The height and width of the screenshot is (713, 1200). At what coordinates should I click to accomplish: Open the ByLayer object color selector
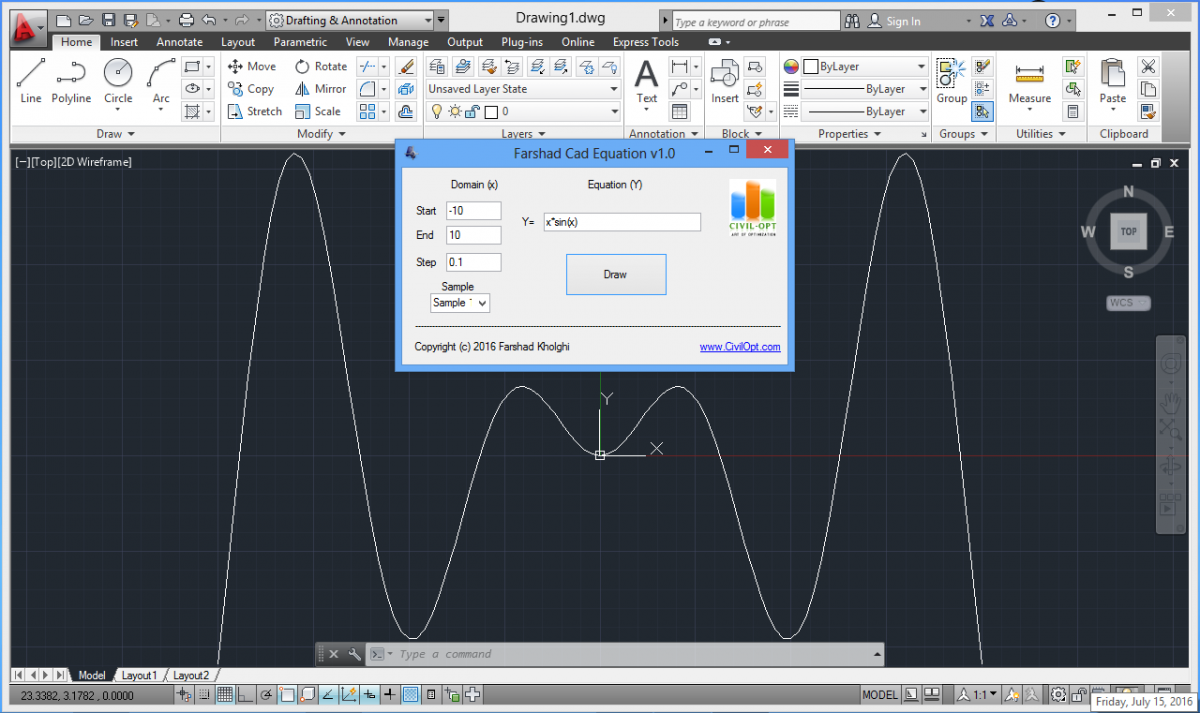click(864, 67)
